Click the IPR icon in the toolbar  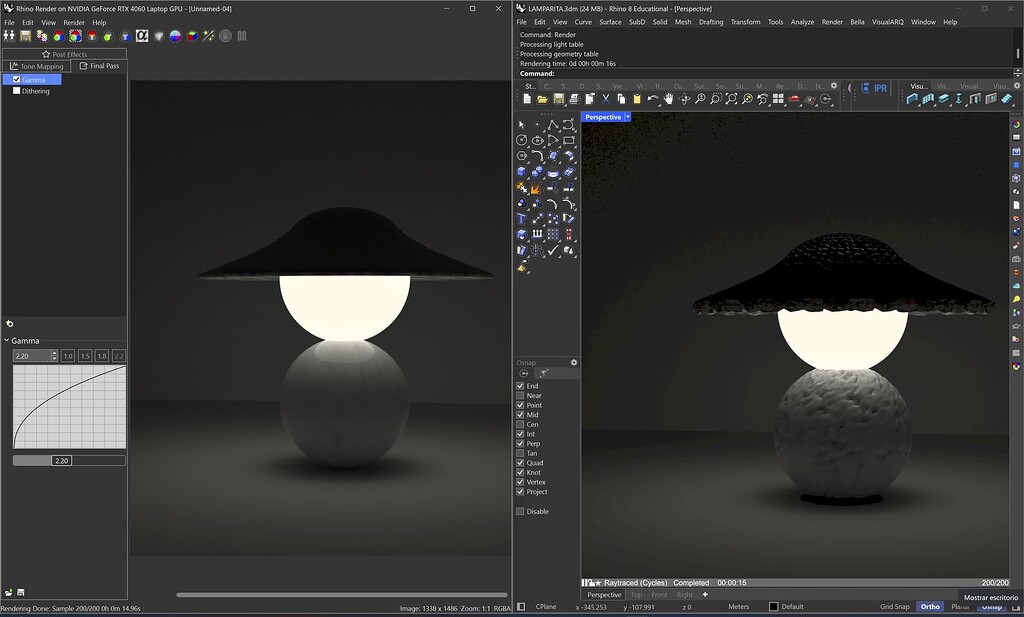click(x=877, y=87)
